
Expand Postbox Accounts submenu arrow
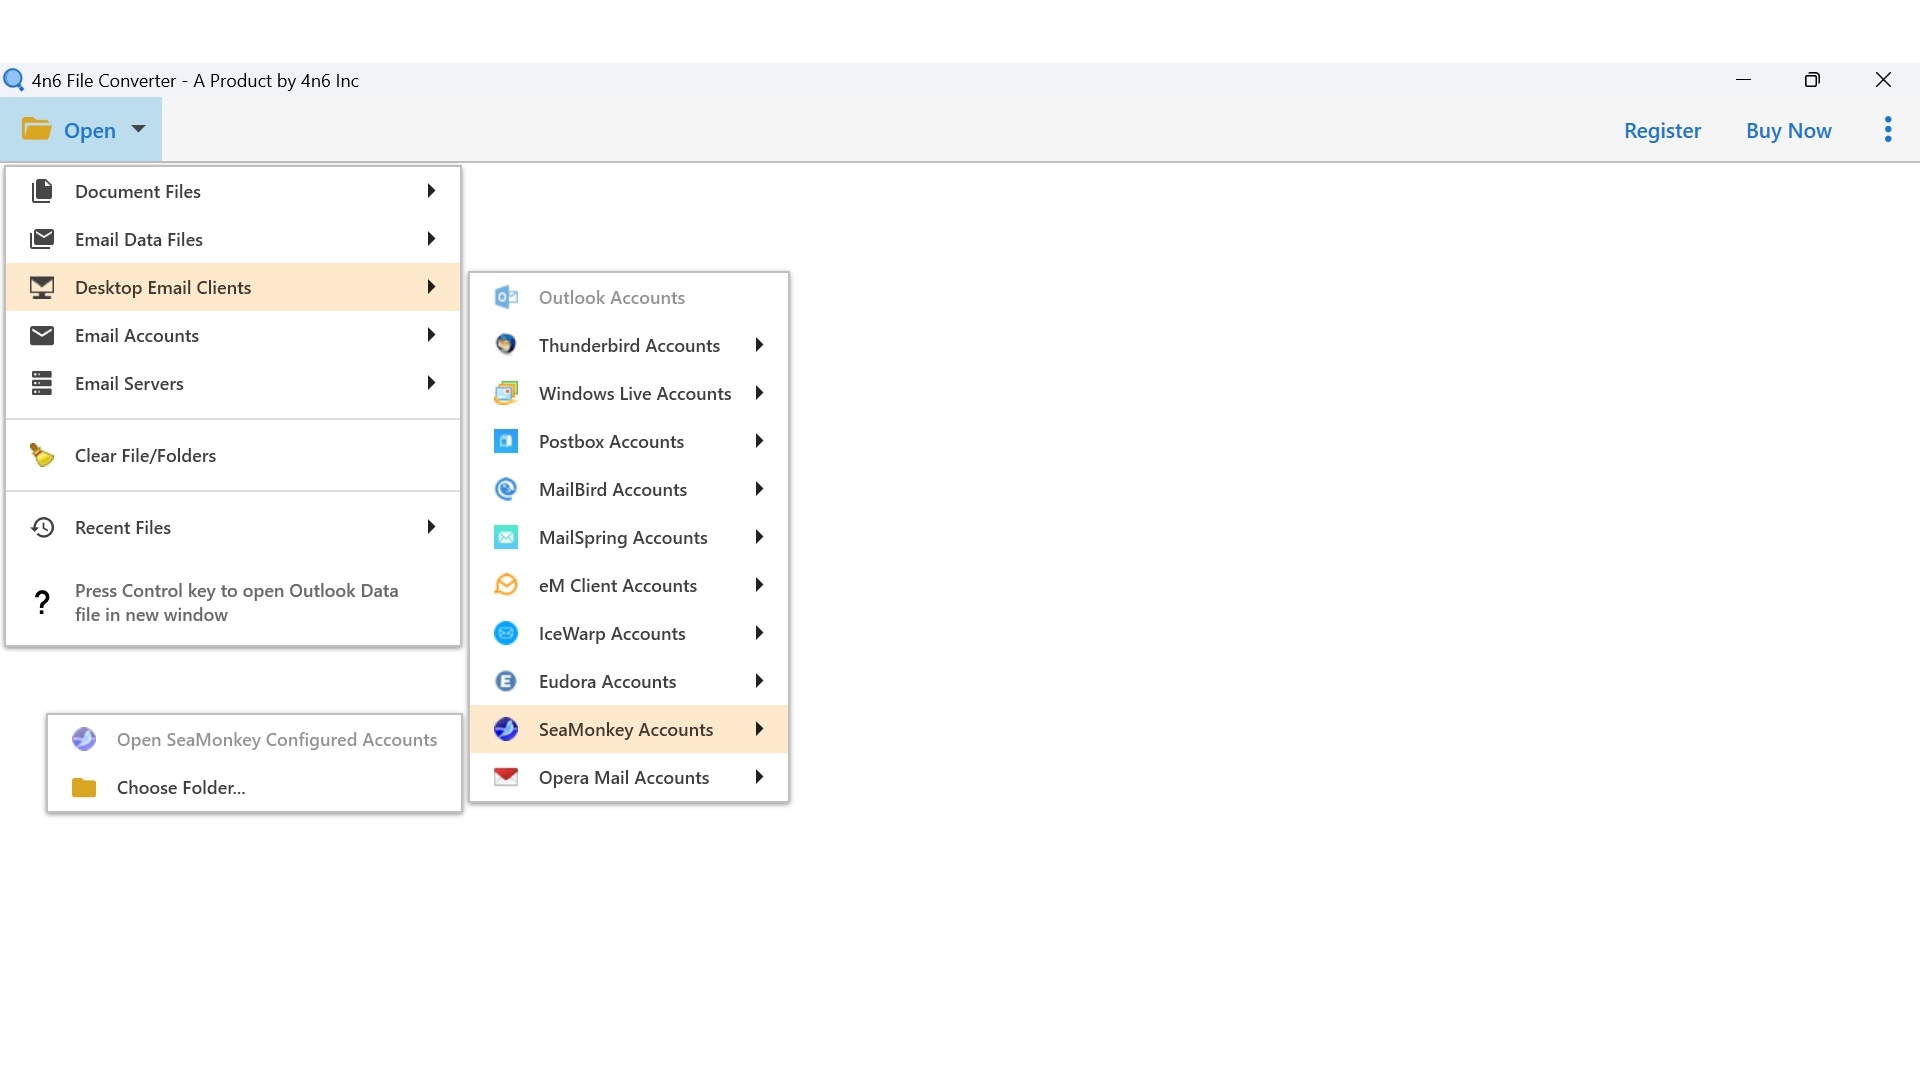tap(759, 441)
